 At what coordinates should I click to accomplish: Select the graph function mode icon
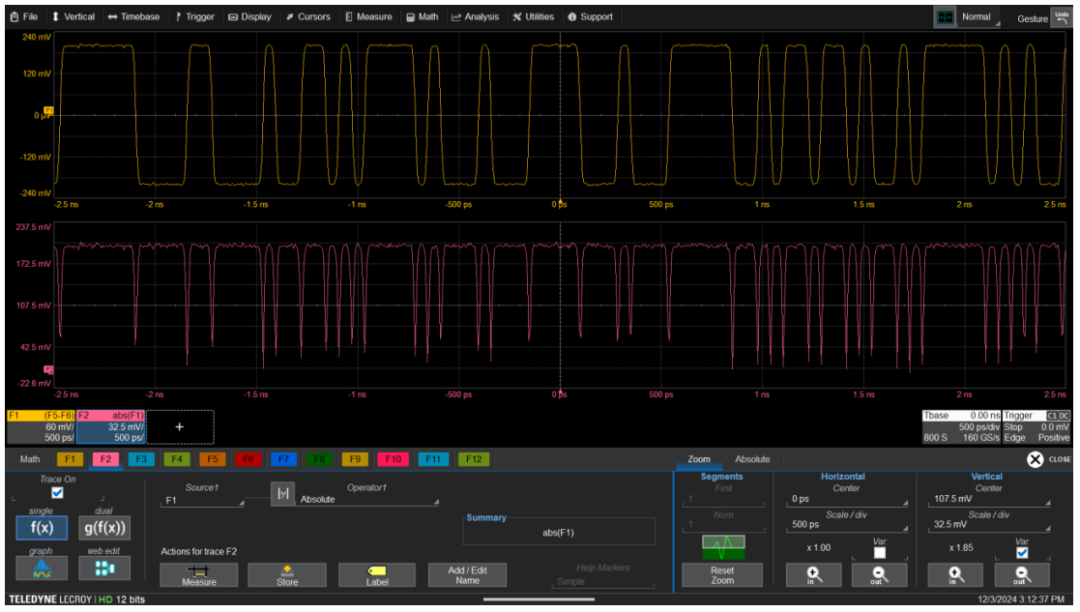[41, 569]
